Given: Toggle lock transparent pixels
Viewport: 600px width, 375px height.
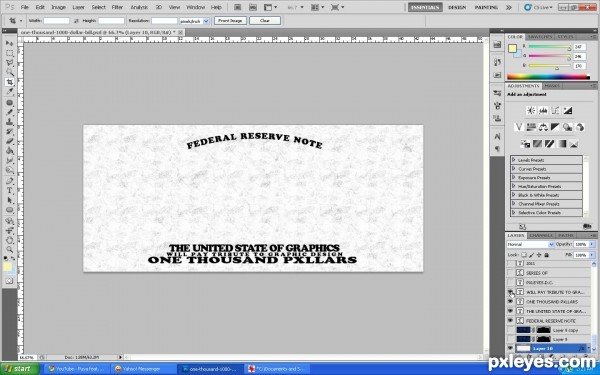Looking at the screenshot, I should pos(524,255).
